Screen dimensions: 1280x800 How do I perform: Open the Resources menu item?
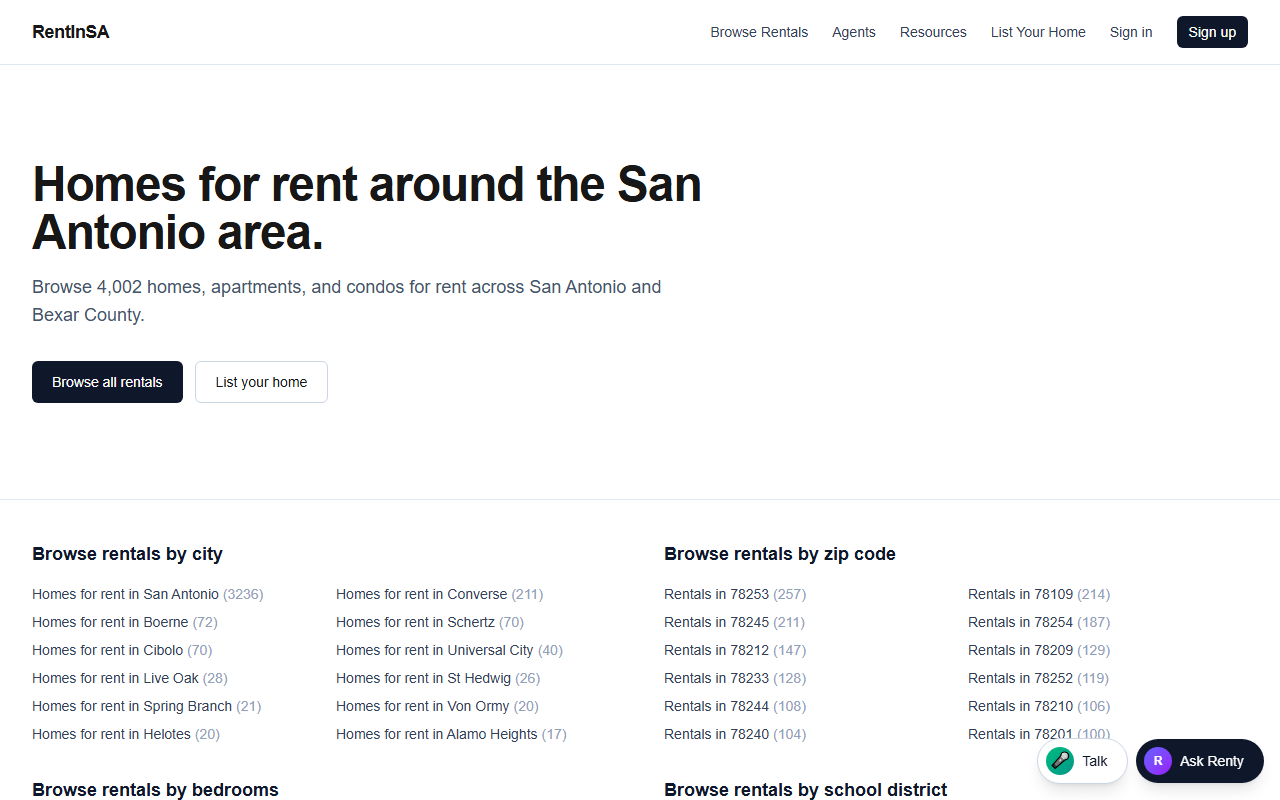[x=933, y=32]
